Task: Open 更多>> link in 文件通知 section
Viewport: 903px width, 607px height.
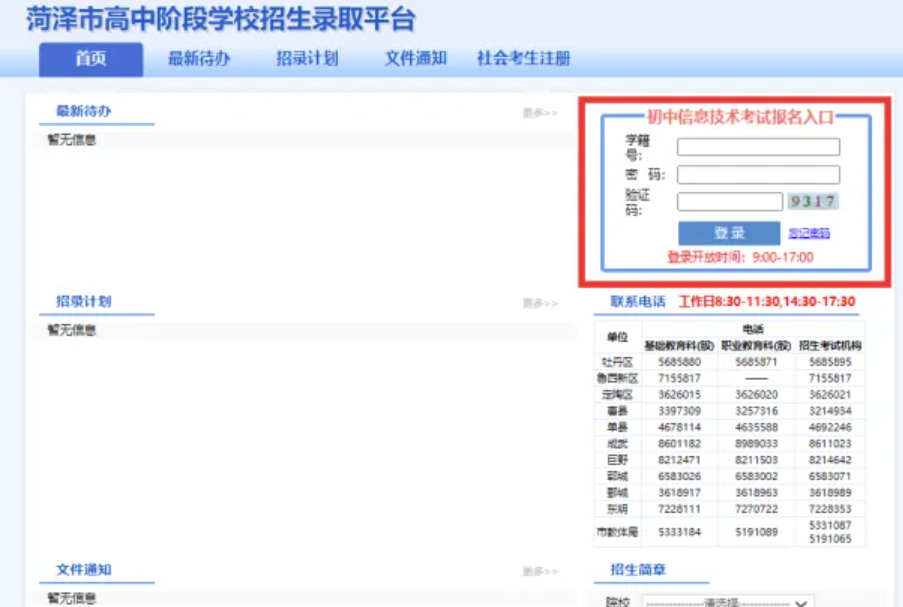Action: click(540, 571)
